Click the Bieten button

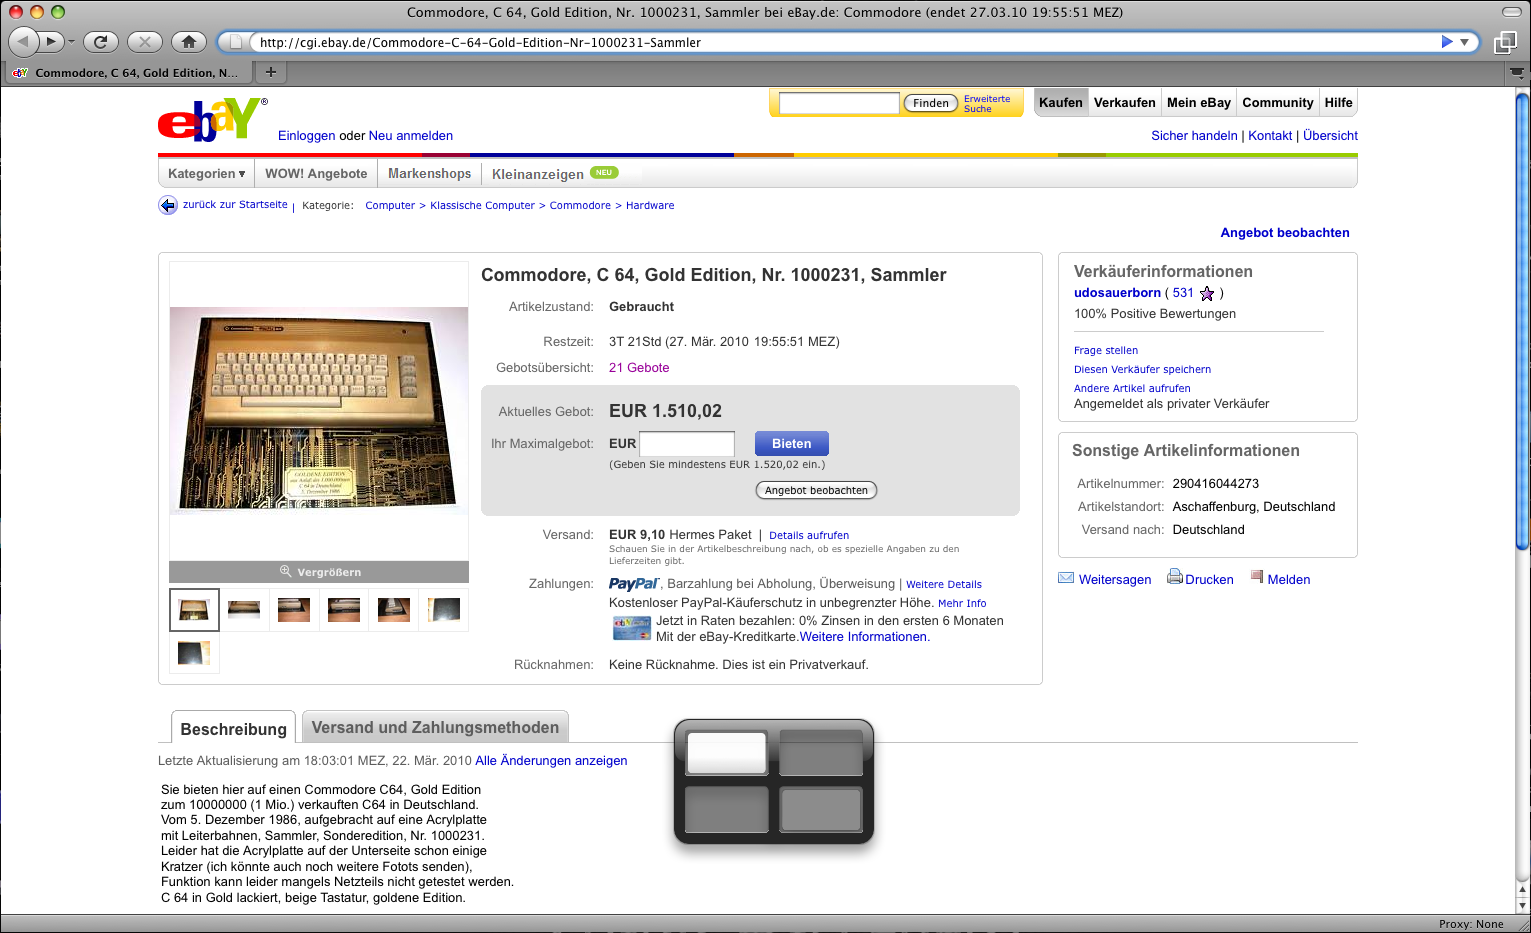(791, 444)
